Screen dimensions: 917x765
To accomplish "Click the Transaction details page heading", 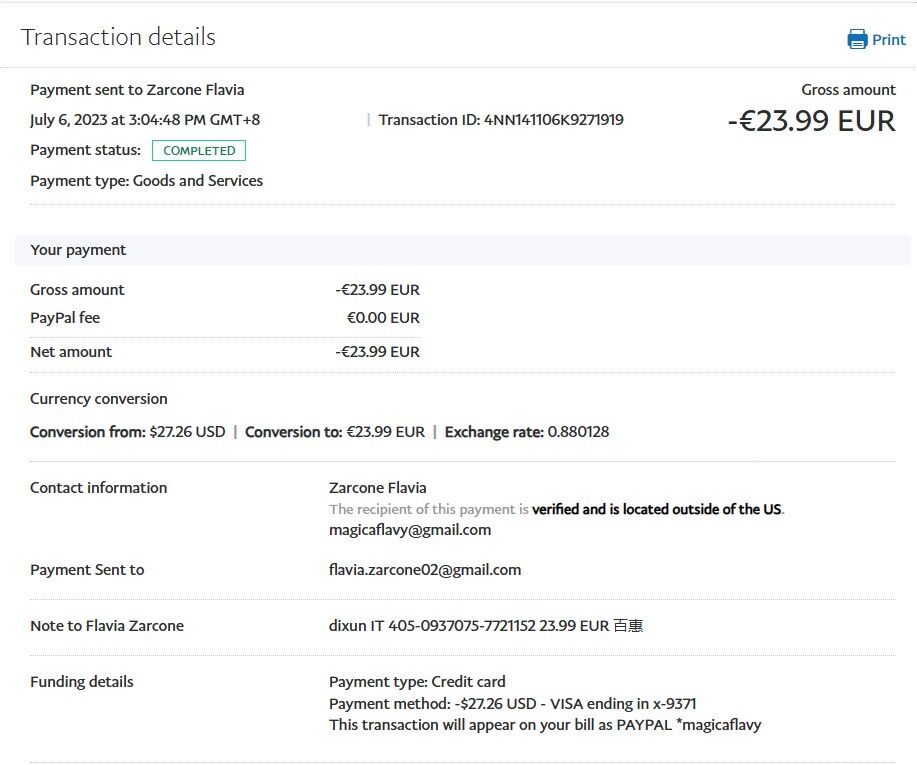I will tap(118, 37).
